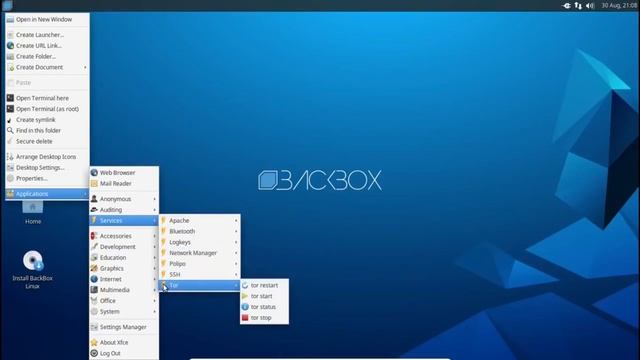Click the green tor start icon
The width and height of the screenshot is (640, 360).
(x=245, y=296)
